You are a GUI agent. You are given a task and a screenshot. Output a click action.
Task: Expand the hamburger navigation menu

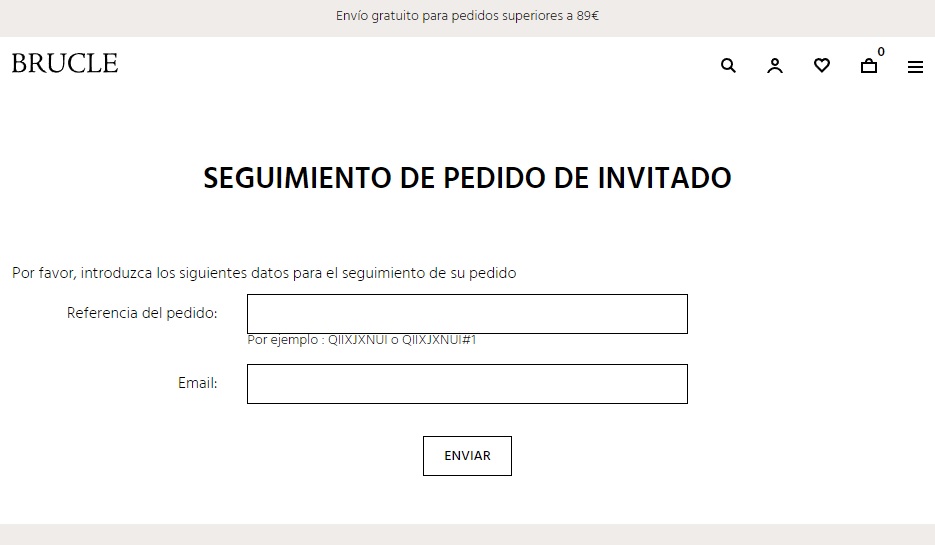point(915,67)
